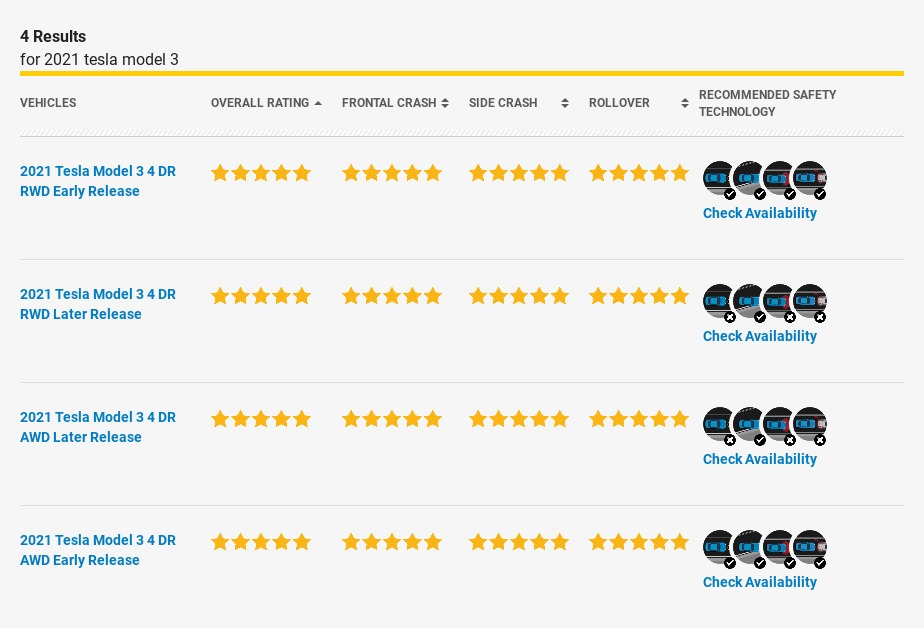The width and height of the screenshot is (924, 628).
Task: Click overall rating stars for RWD Early Release
Action: coord(261,173)
